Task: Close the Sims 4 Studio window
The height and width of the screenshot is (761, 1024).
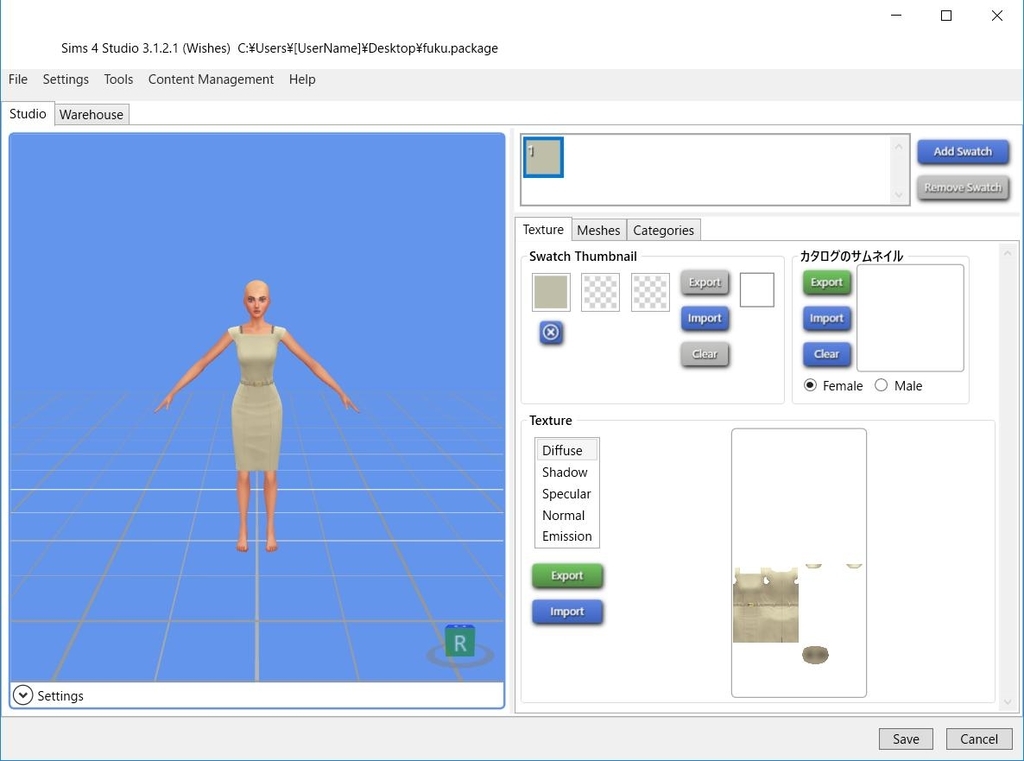Action: pos(997,16)
